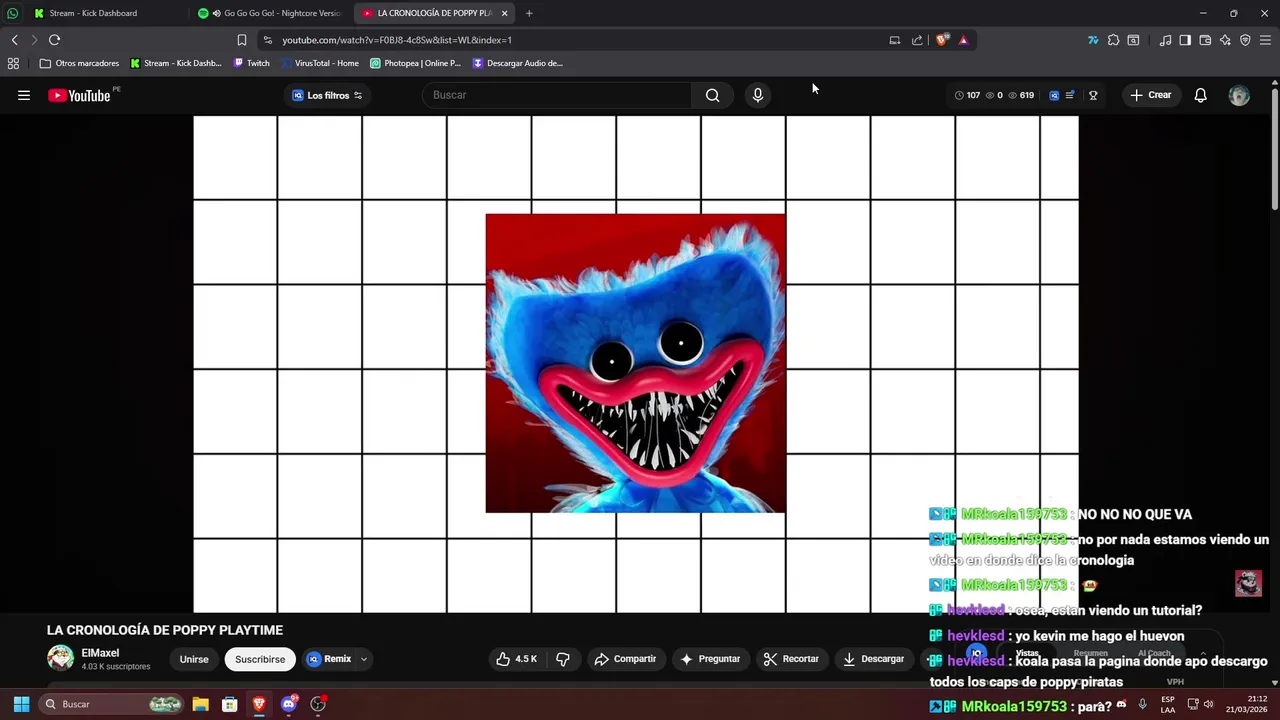This screenshot has height=720, width=1280.
Task: Click the Suscribirse button
Action: click(x=260, y=659)
